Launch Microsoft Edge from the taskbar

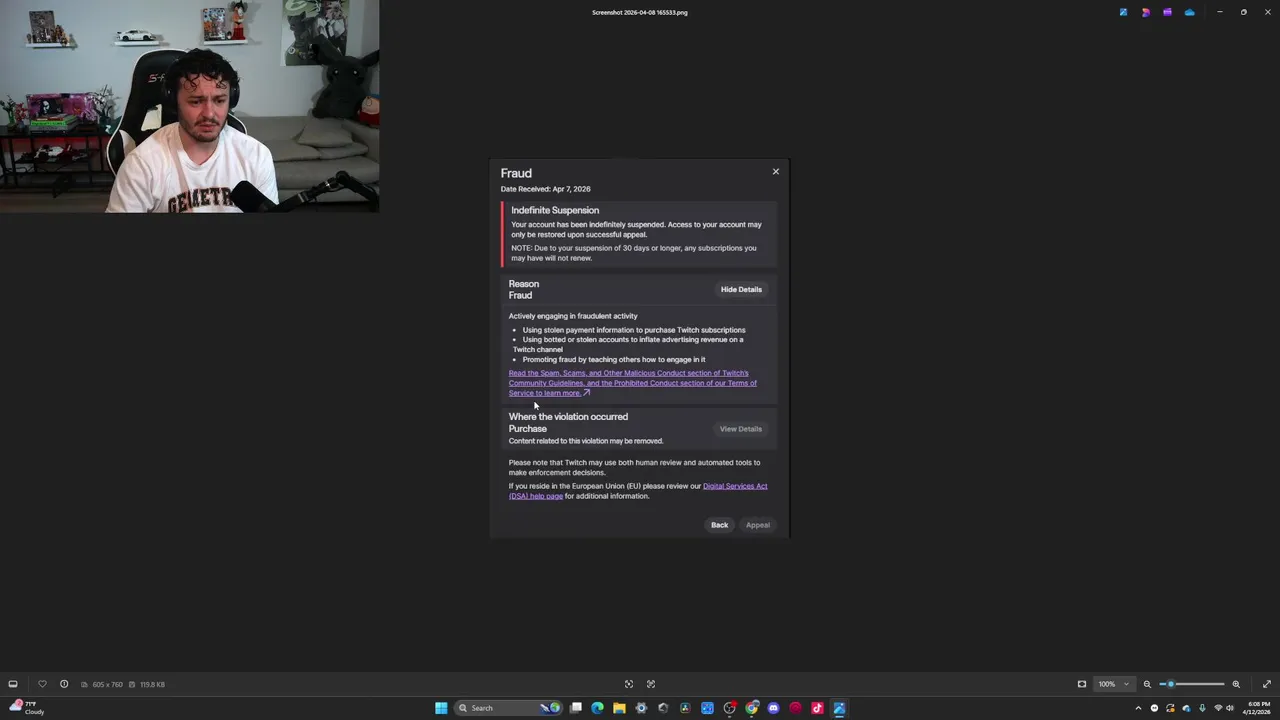coord(598,708)
